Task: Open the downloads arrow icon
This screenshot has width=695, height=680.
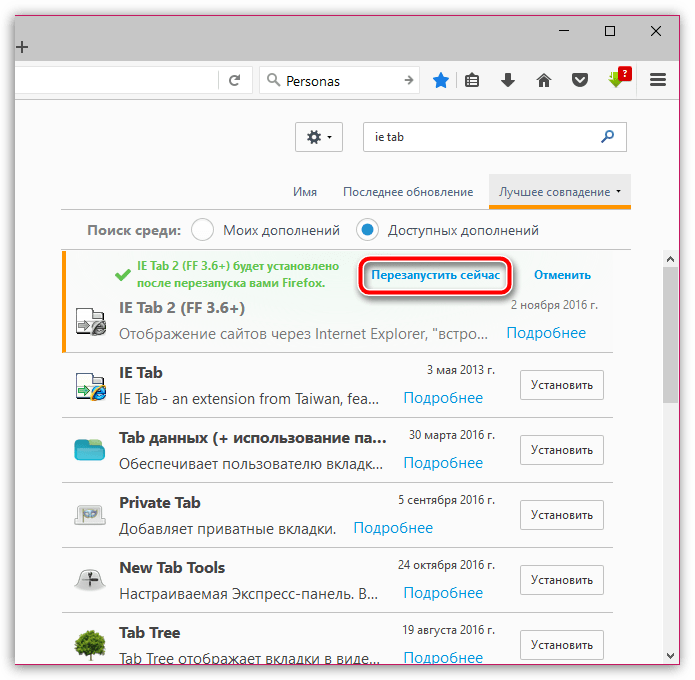Action: [508, 80]
